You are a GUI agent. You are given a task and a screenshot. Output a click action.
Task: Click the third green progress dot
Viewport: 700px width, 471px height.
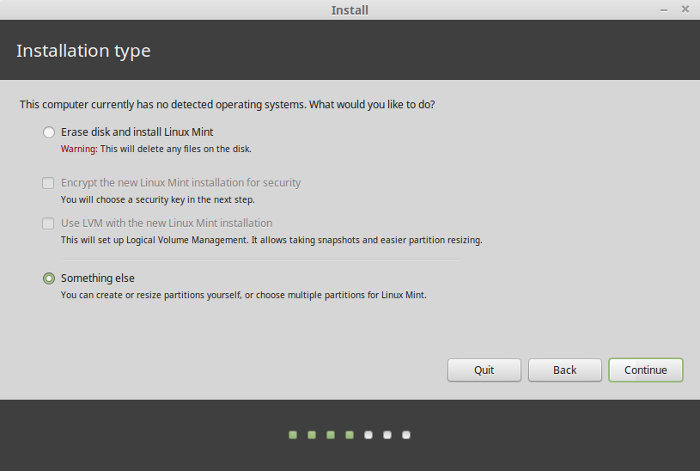point(330,435)
